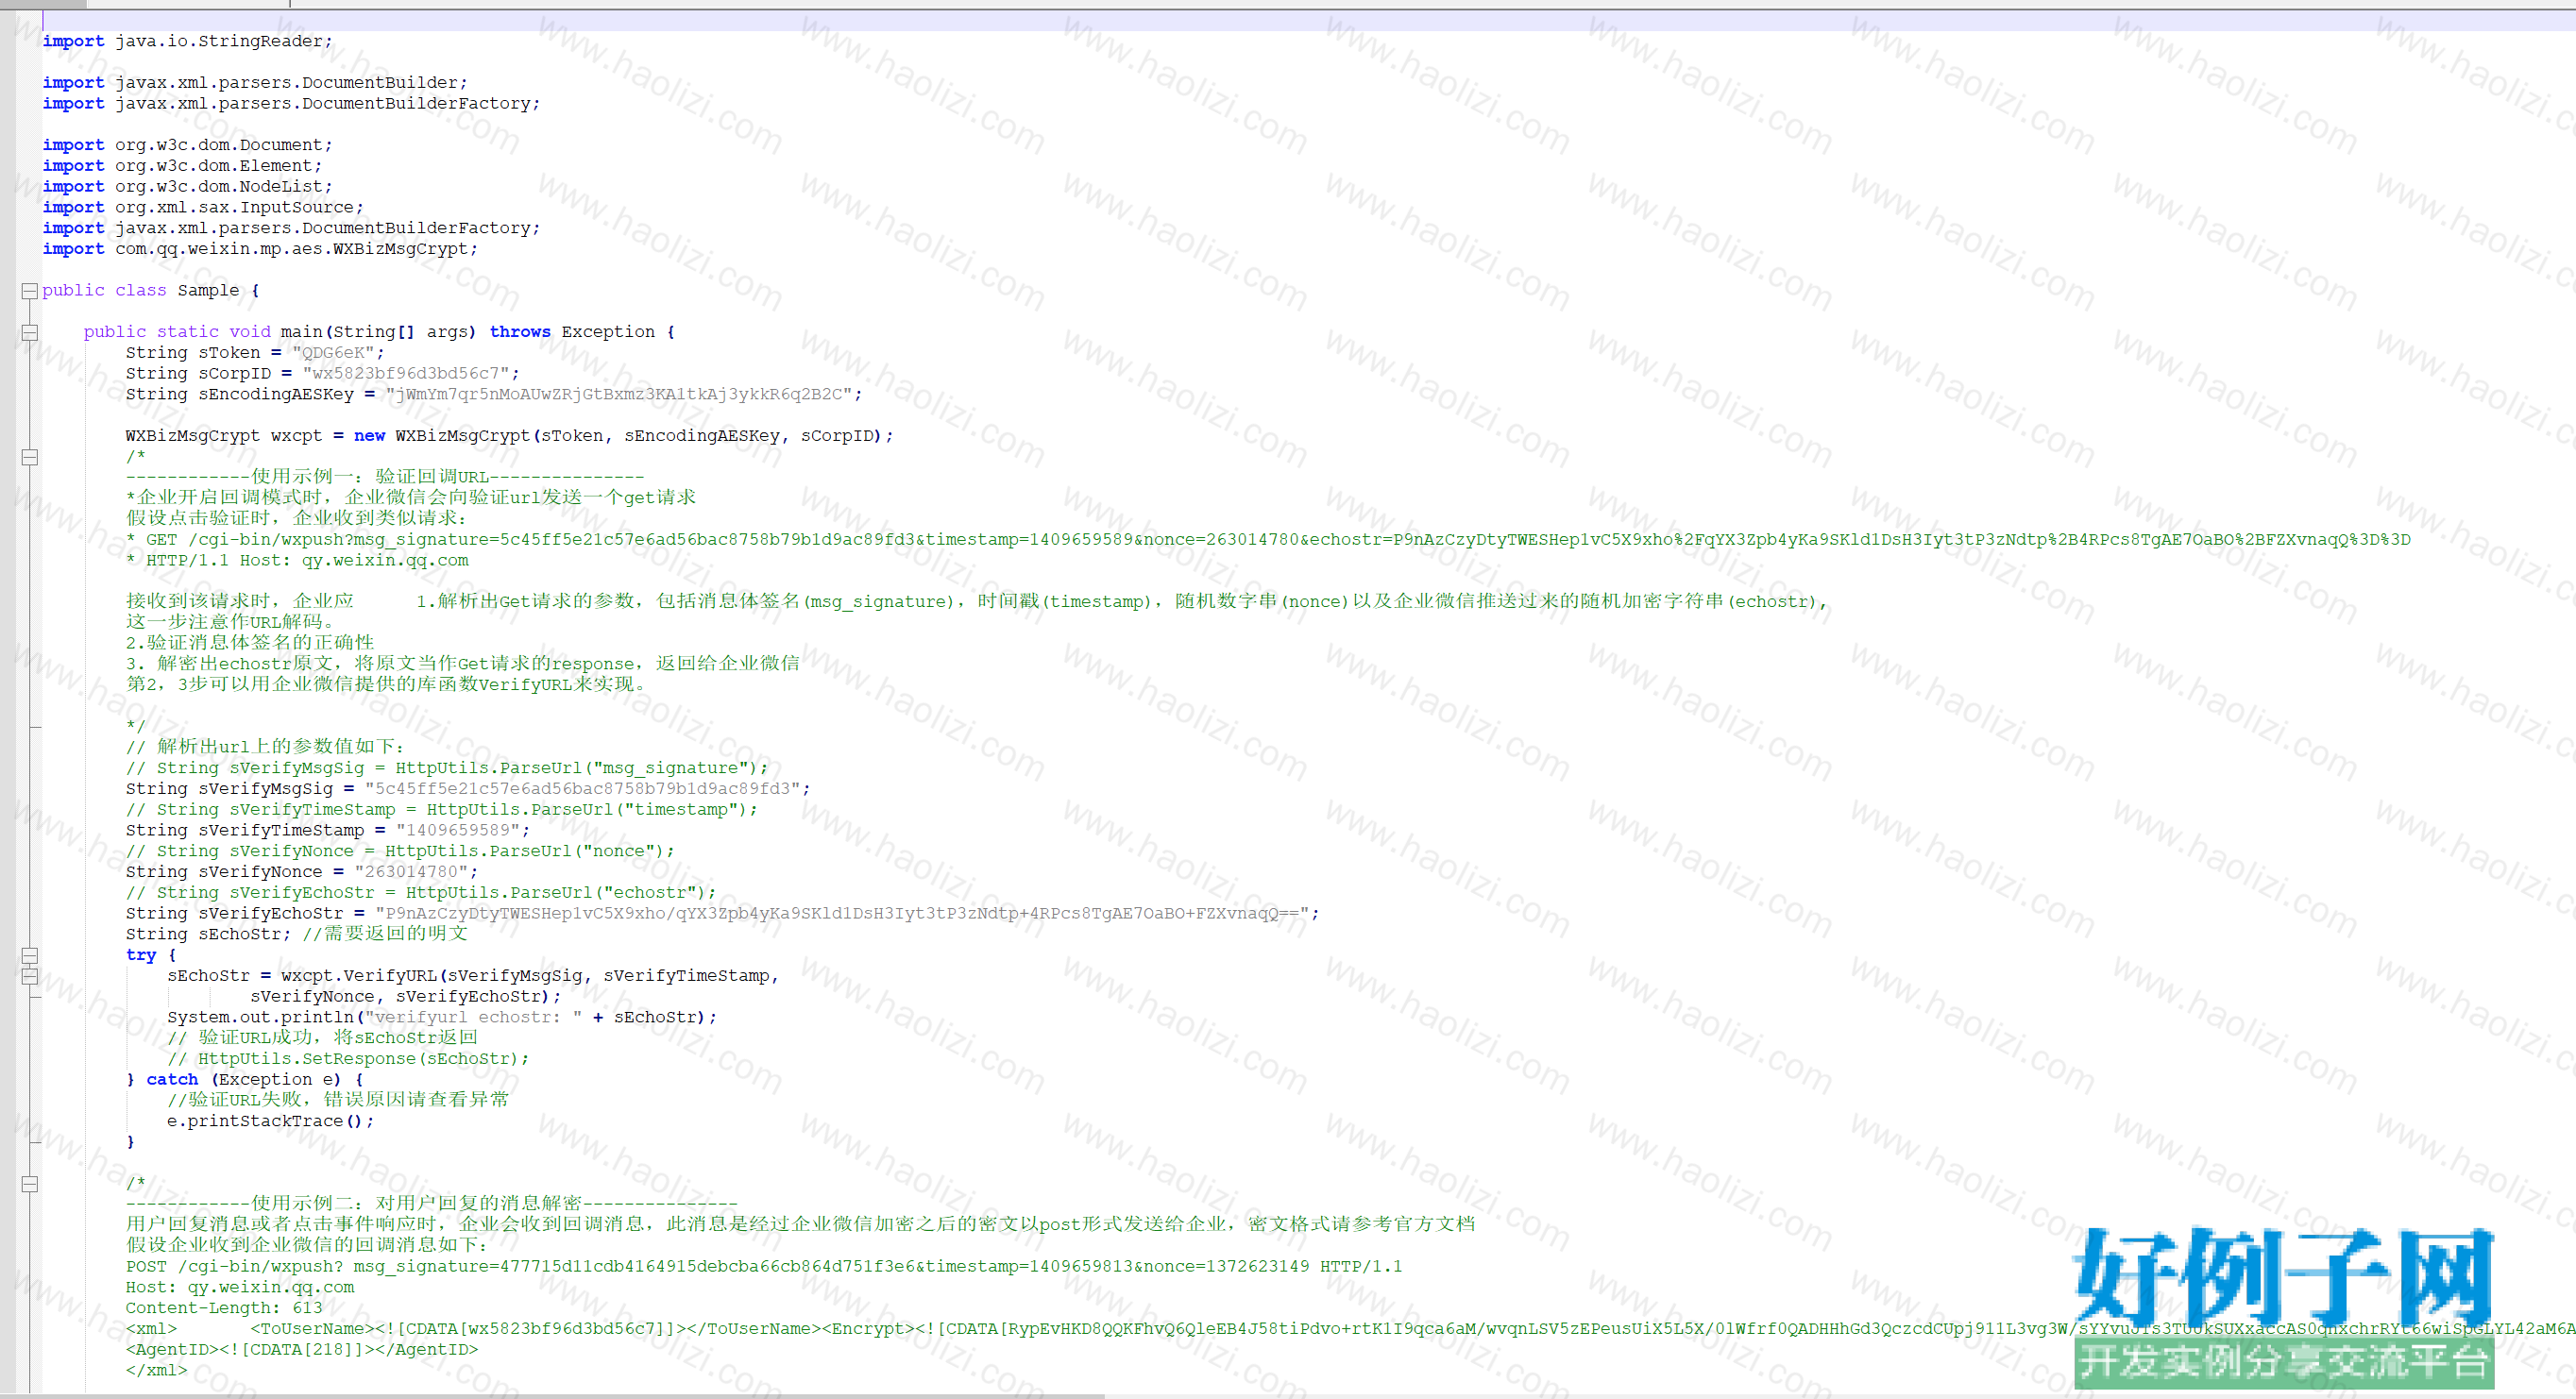Click the '使用示例一：验证回调URL' comment heading
Image resolution: width=2576 pixels, height=1399 pixels.
[385, 477]
